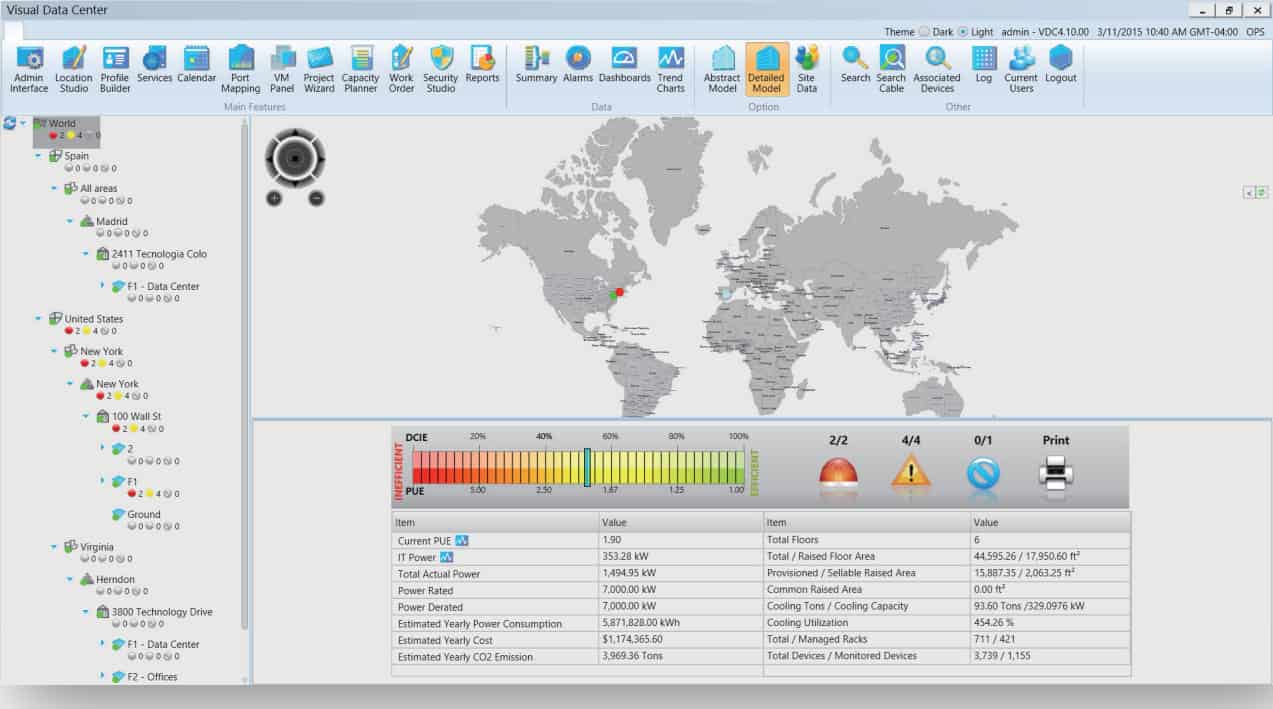Open the Alarms view
The width and height of the screenshot is (1273, 709).
point(578,65)
